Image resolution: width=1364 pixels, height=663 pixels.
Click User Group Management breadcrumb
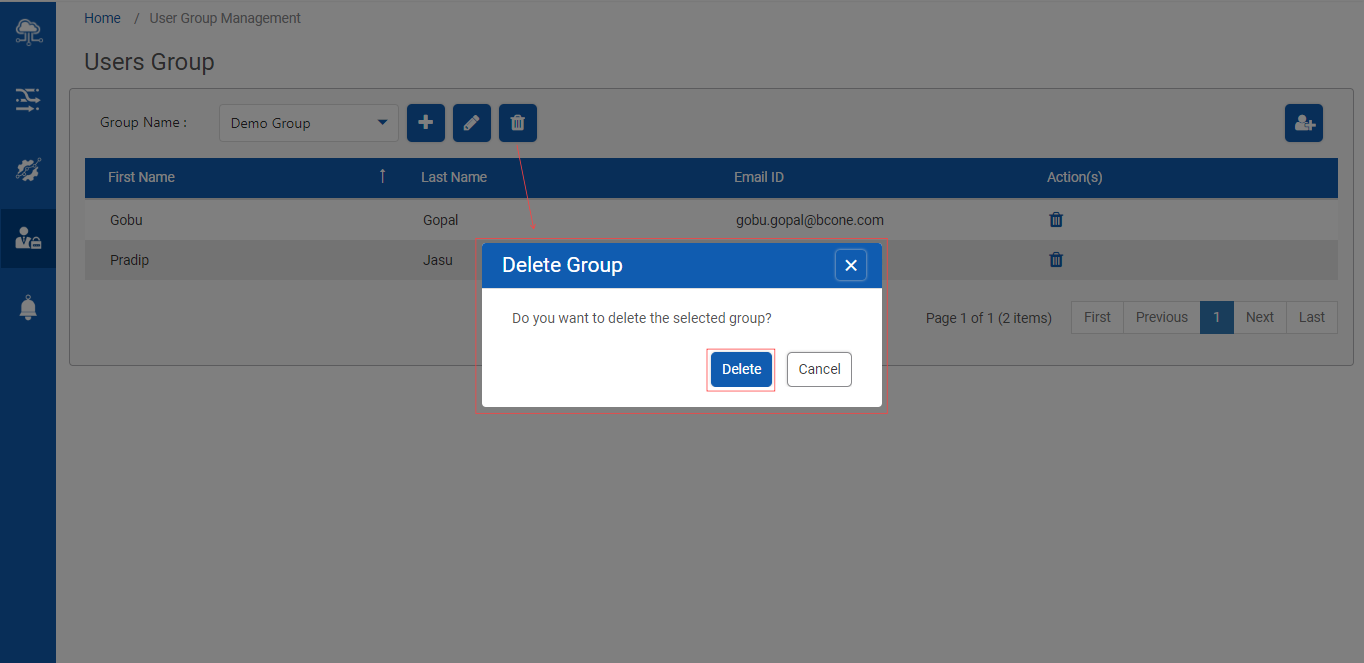tap(225, 18)
